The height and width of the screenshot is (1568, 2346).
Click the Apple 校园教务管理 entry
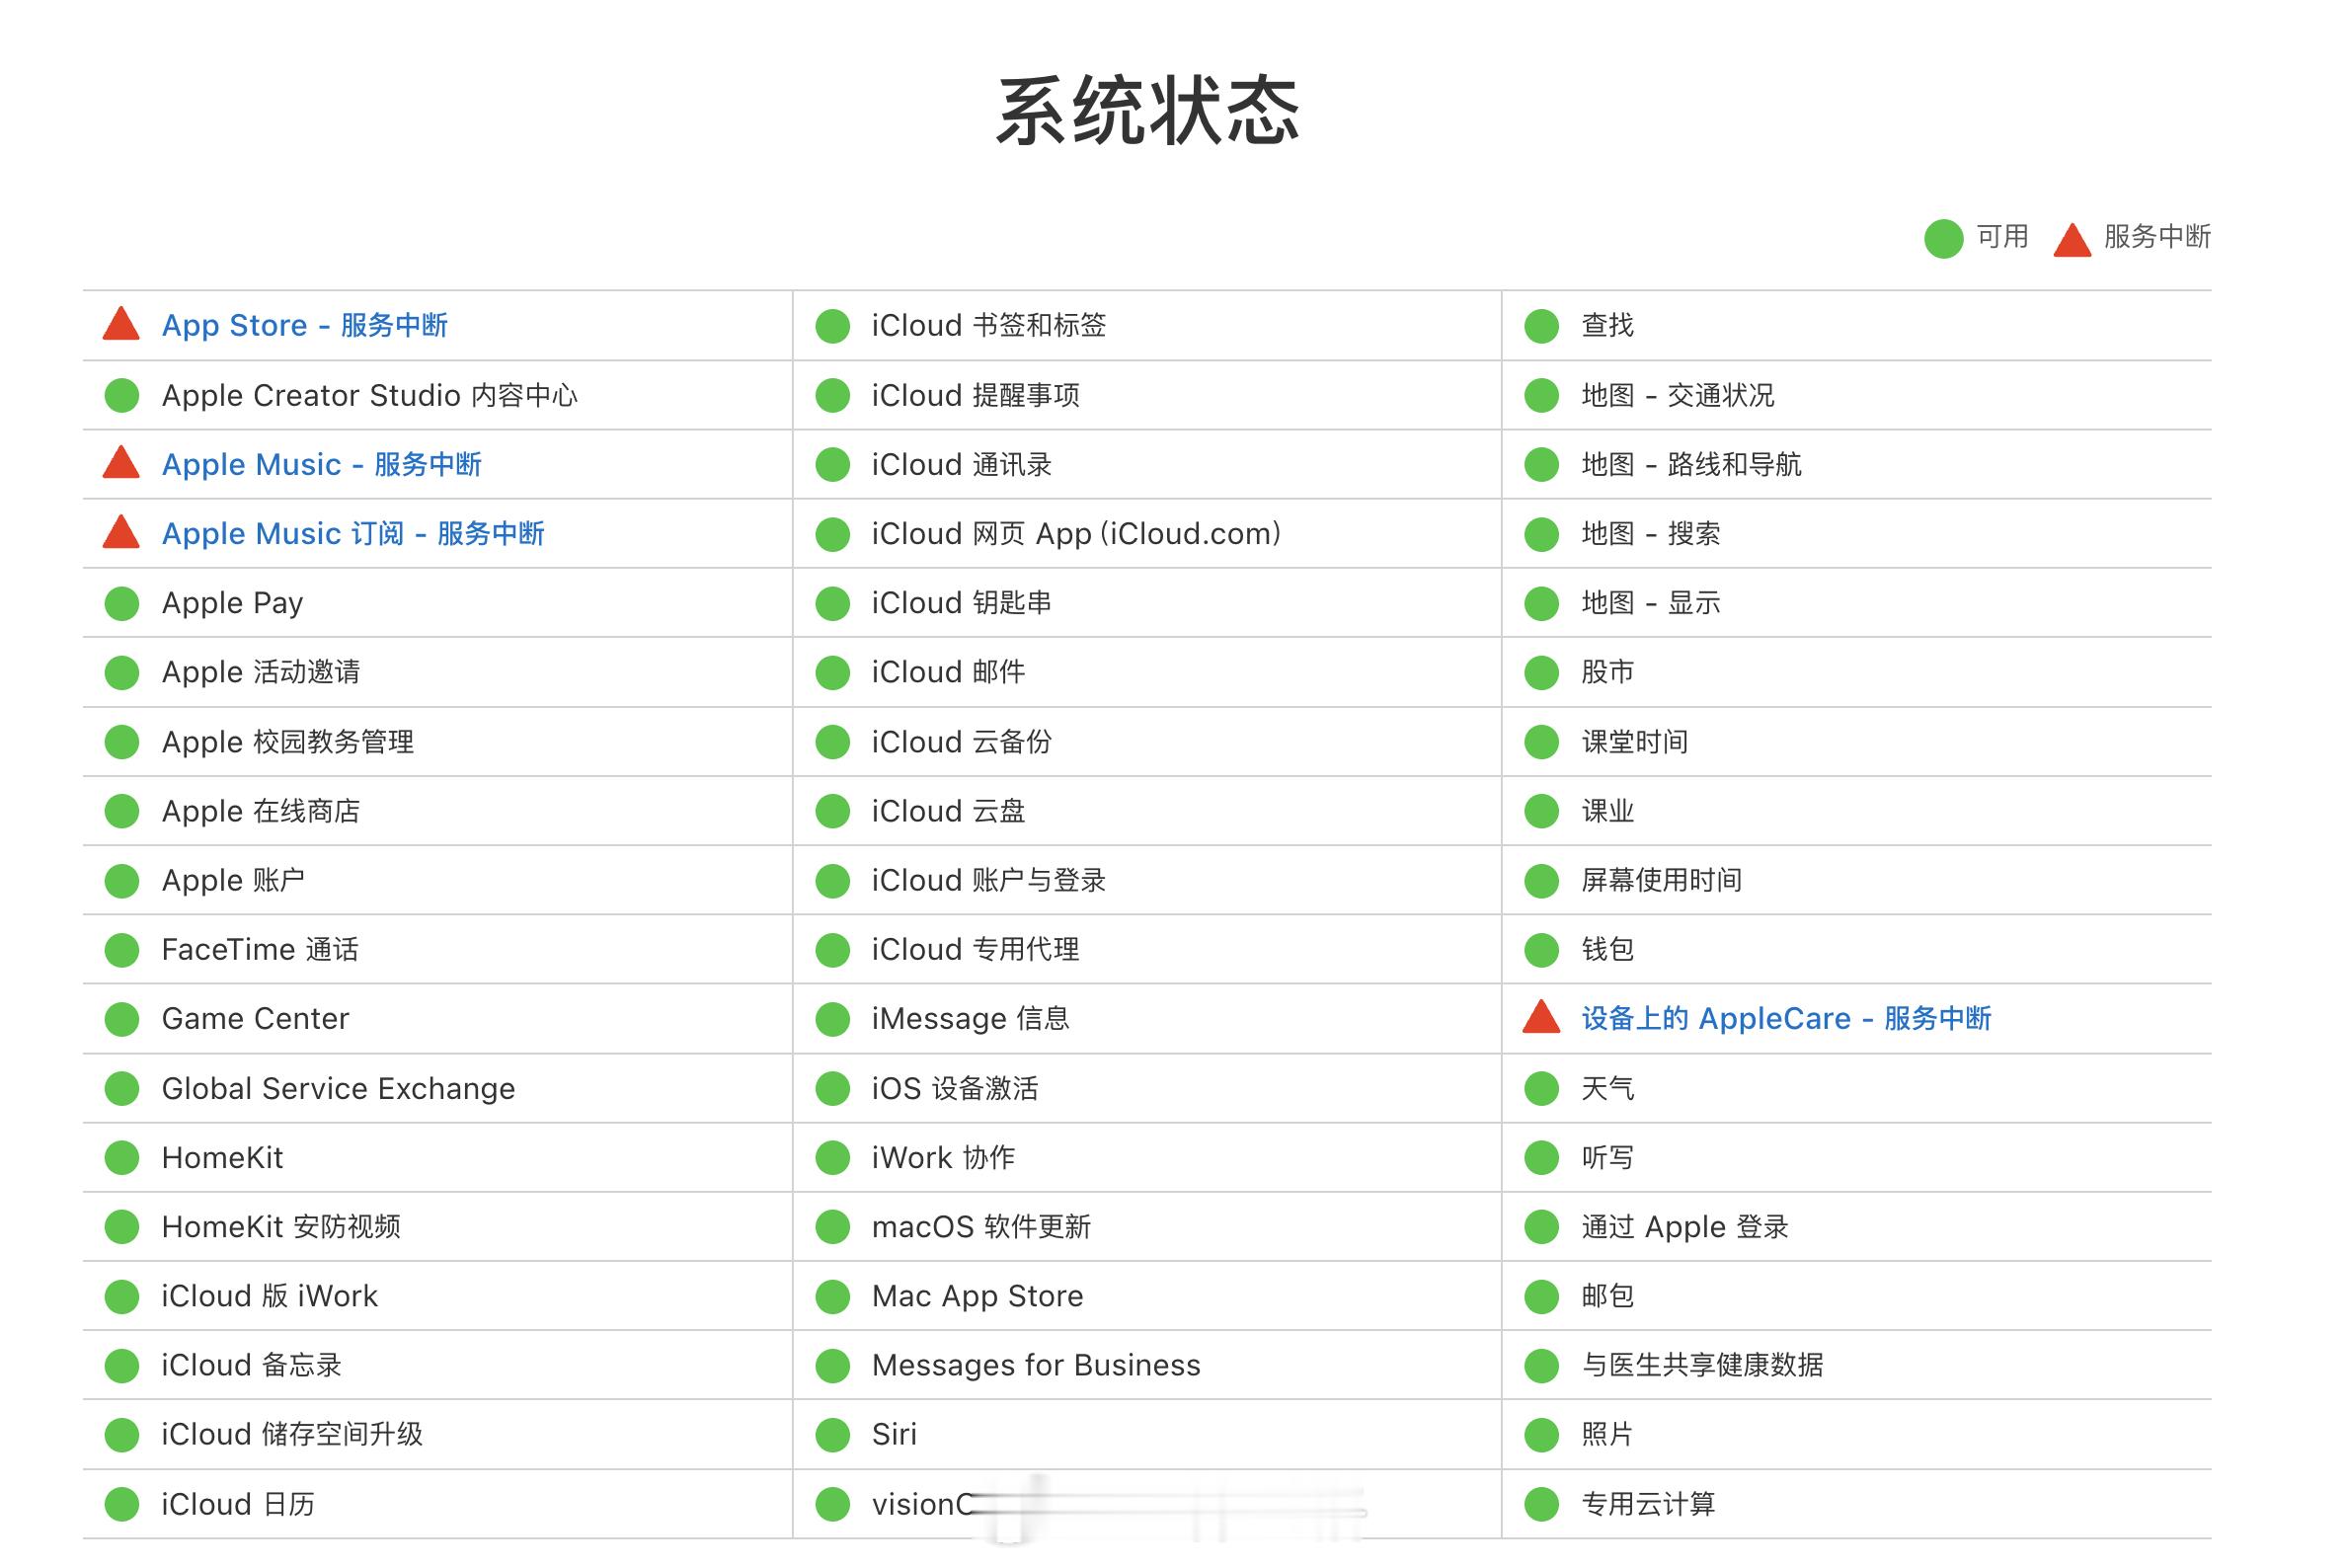click(x=288, y=741)
